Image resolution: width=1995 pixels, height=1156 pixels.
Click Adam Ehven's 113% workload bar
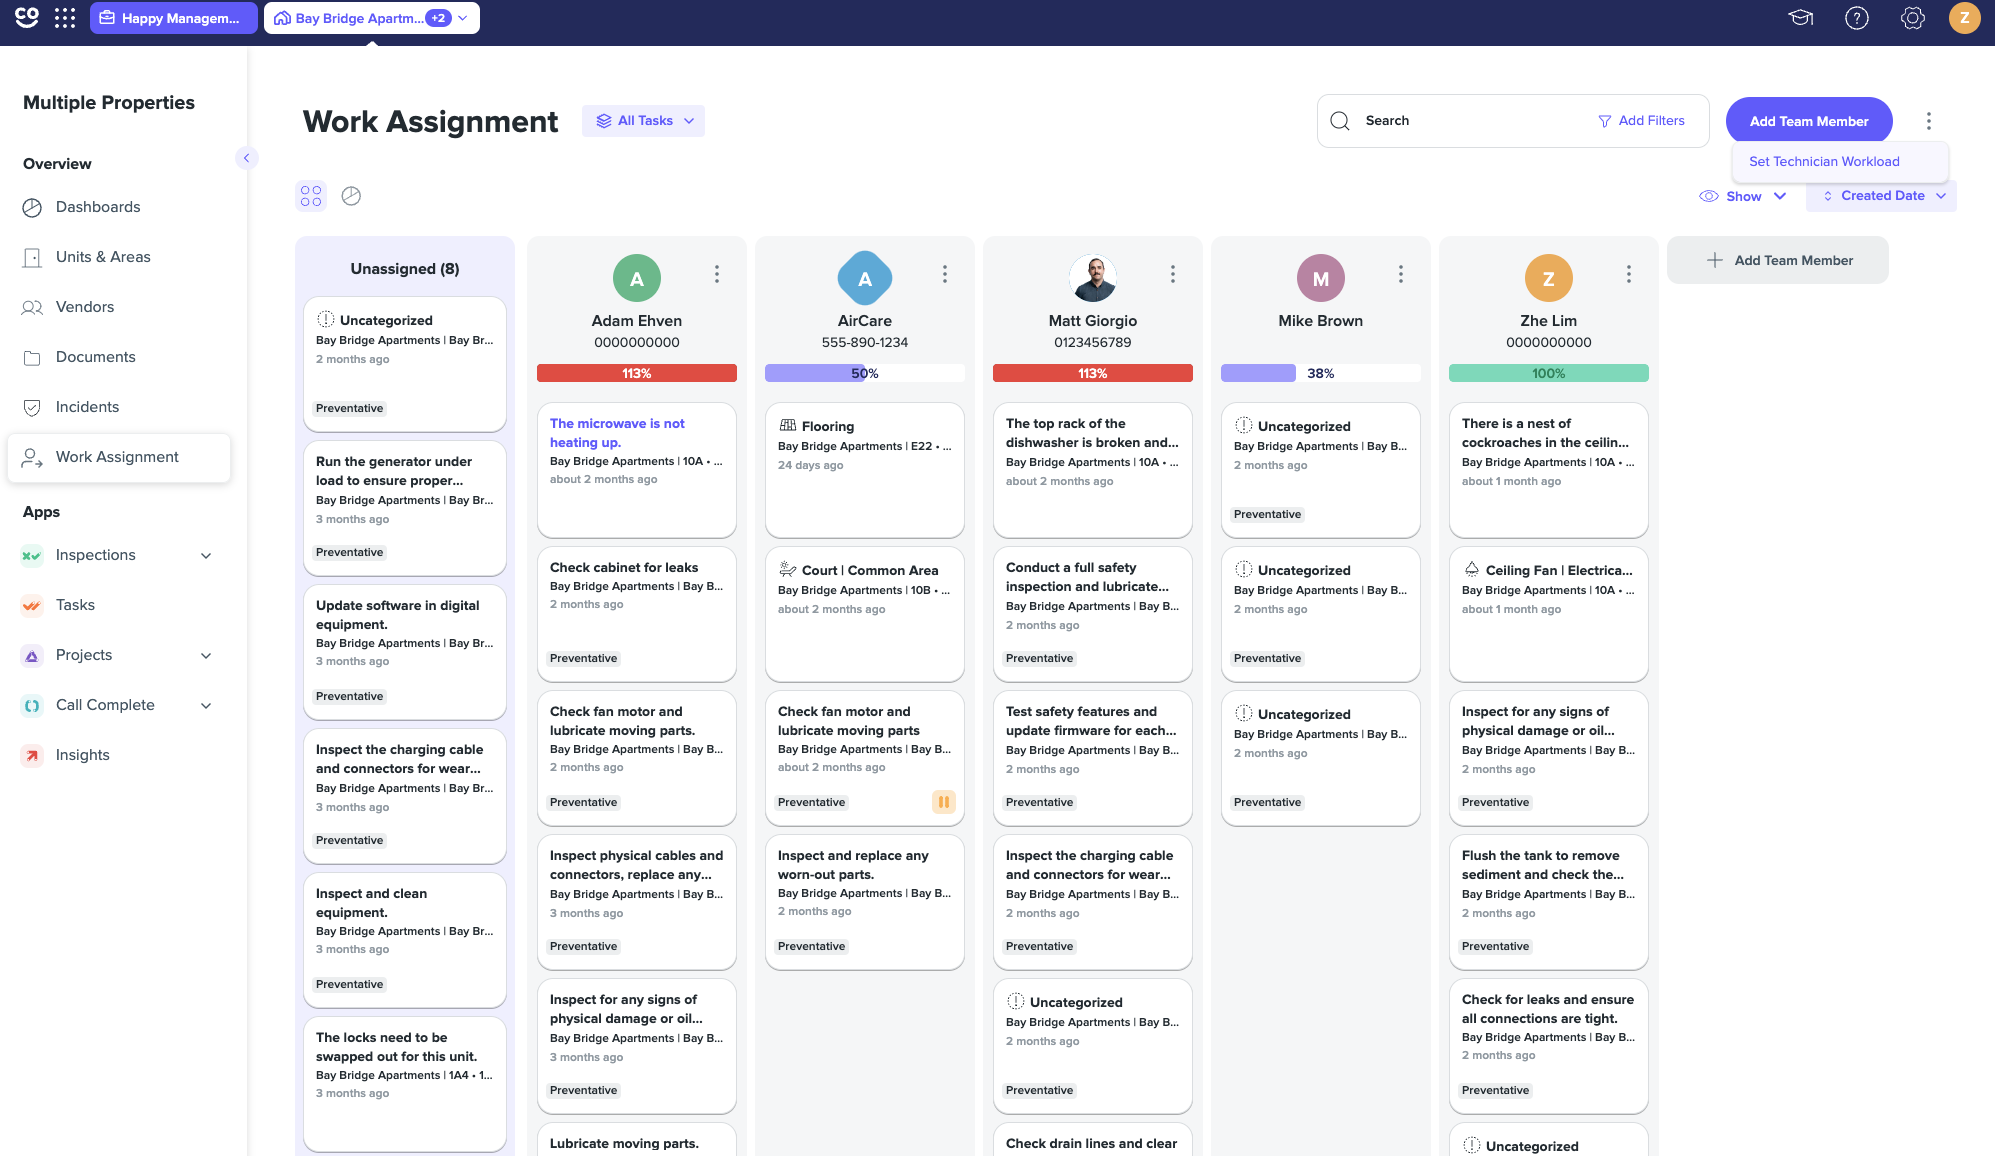coord(637,373)
